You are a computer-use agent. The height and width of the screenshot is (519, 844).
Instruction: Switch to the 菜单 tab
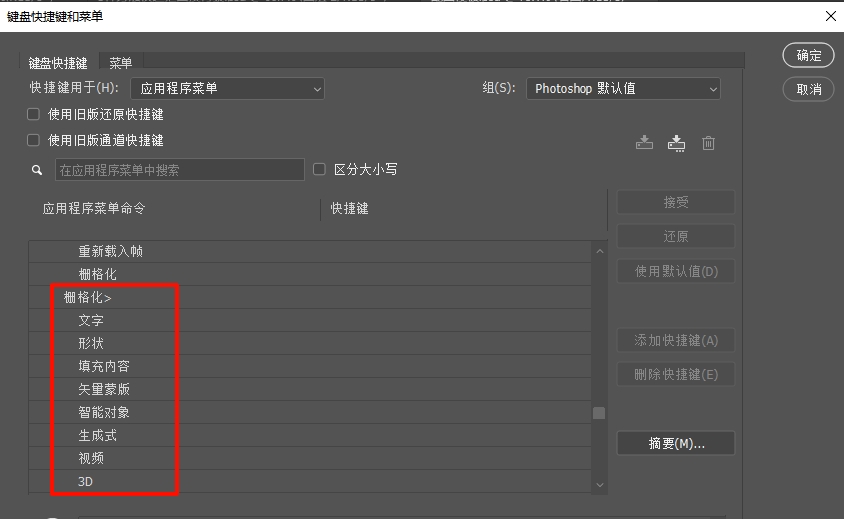tap(120, 62)
